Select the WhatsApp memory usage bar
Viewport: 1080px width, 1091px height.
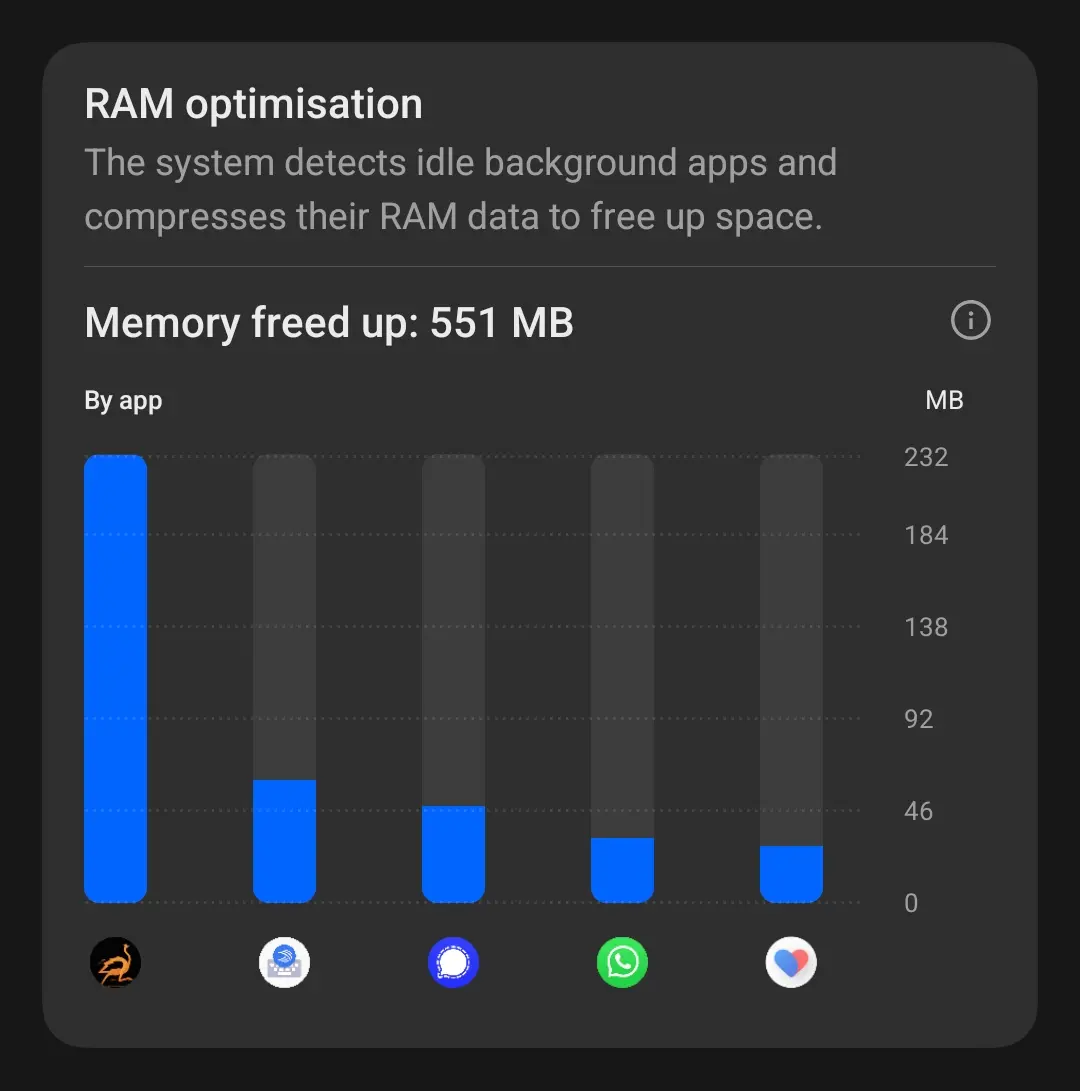pyautogui.click(x=622, y=869)
